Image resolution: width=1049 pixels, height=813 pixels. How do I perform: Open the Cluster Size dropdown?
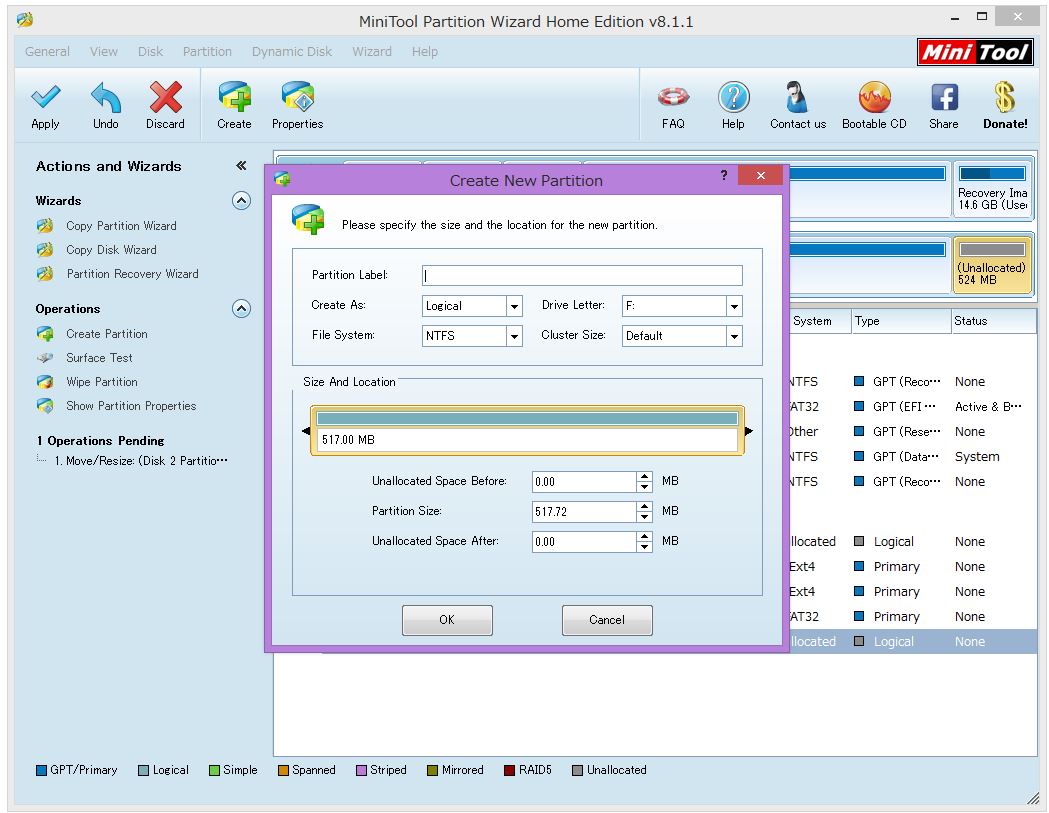[734, 336]
